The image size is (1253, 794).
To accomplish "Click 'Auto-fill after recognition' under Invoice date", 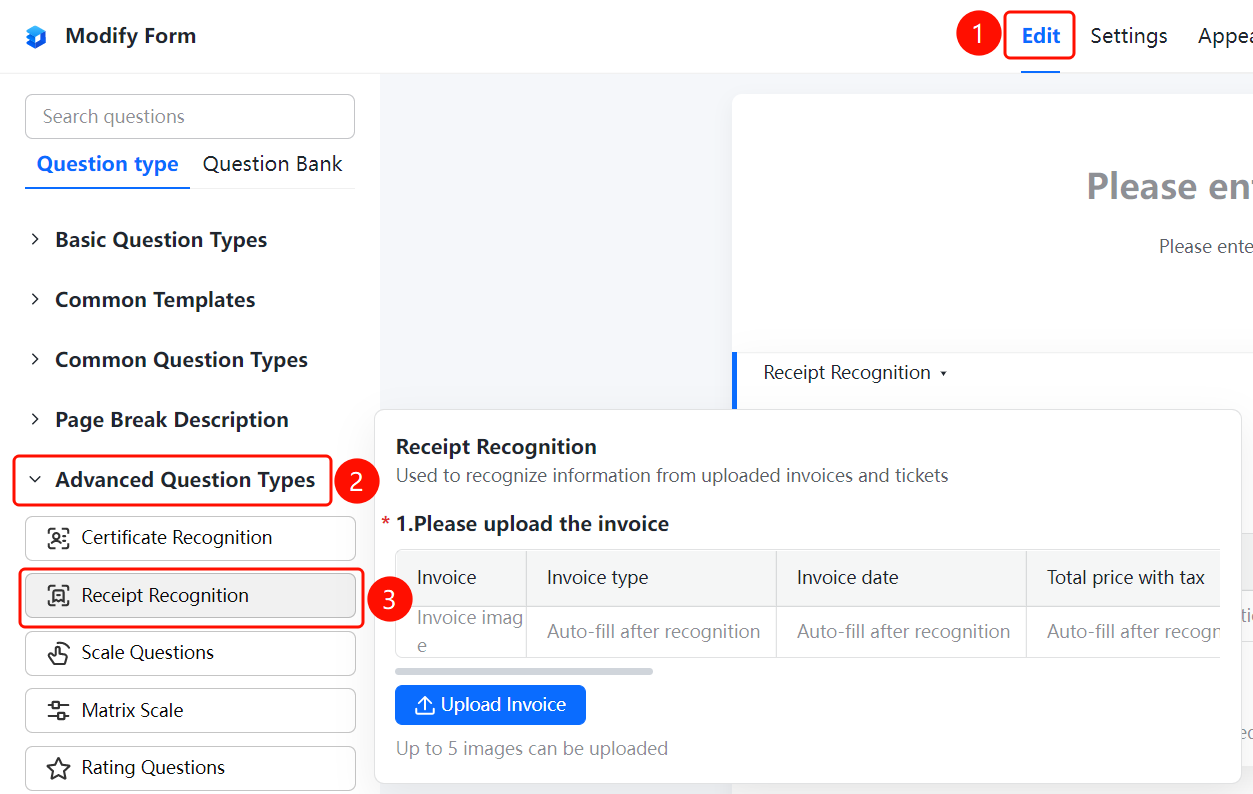I will pyautogui.click(x=904, y=632).
